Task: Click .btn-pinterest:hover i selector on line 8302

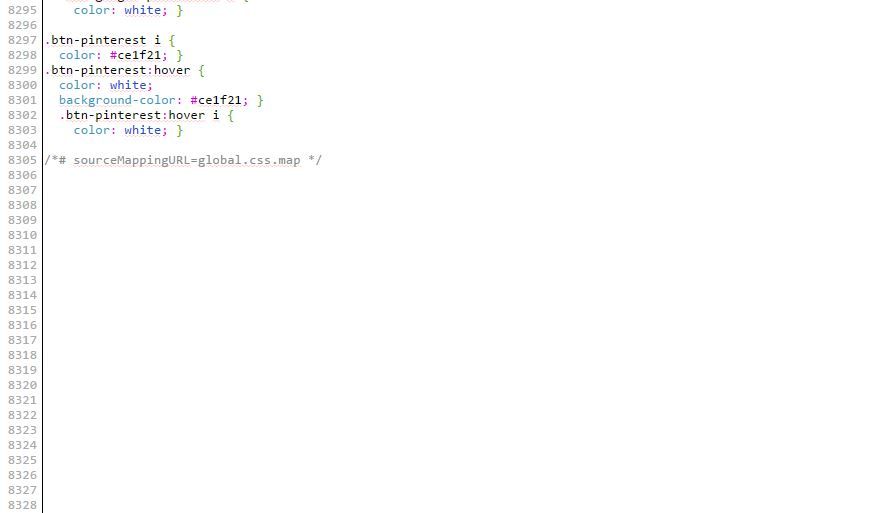Action: point(139,115)
